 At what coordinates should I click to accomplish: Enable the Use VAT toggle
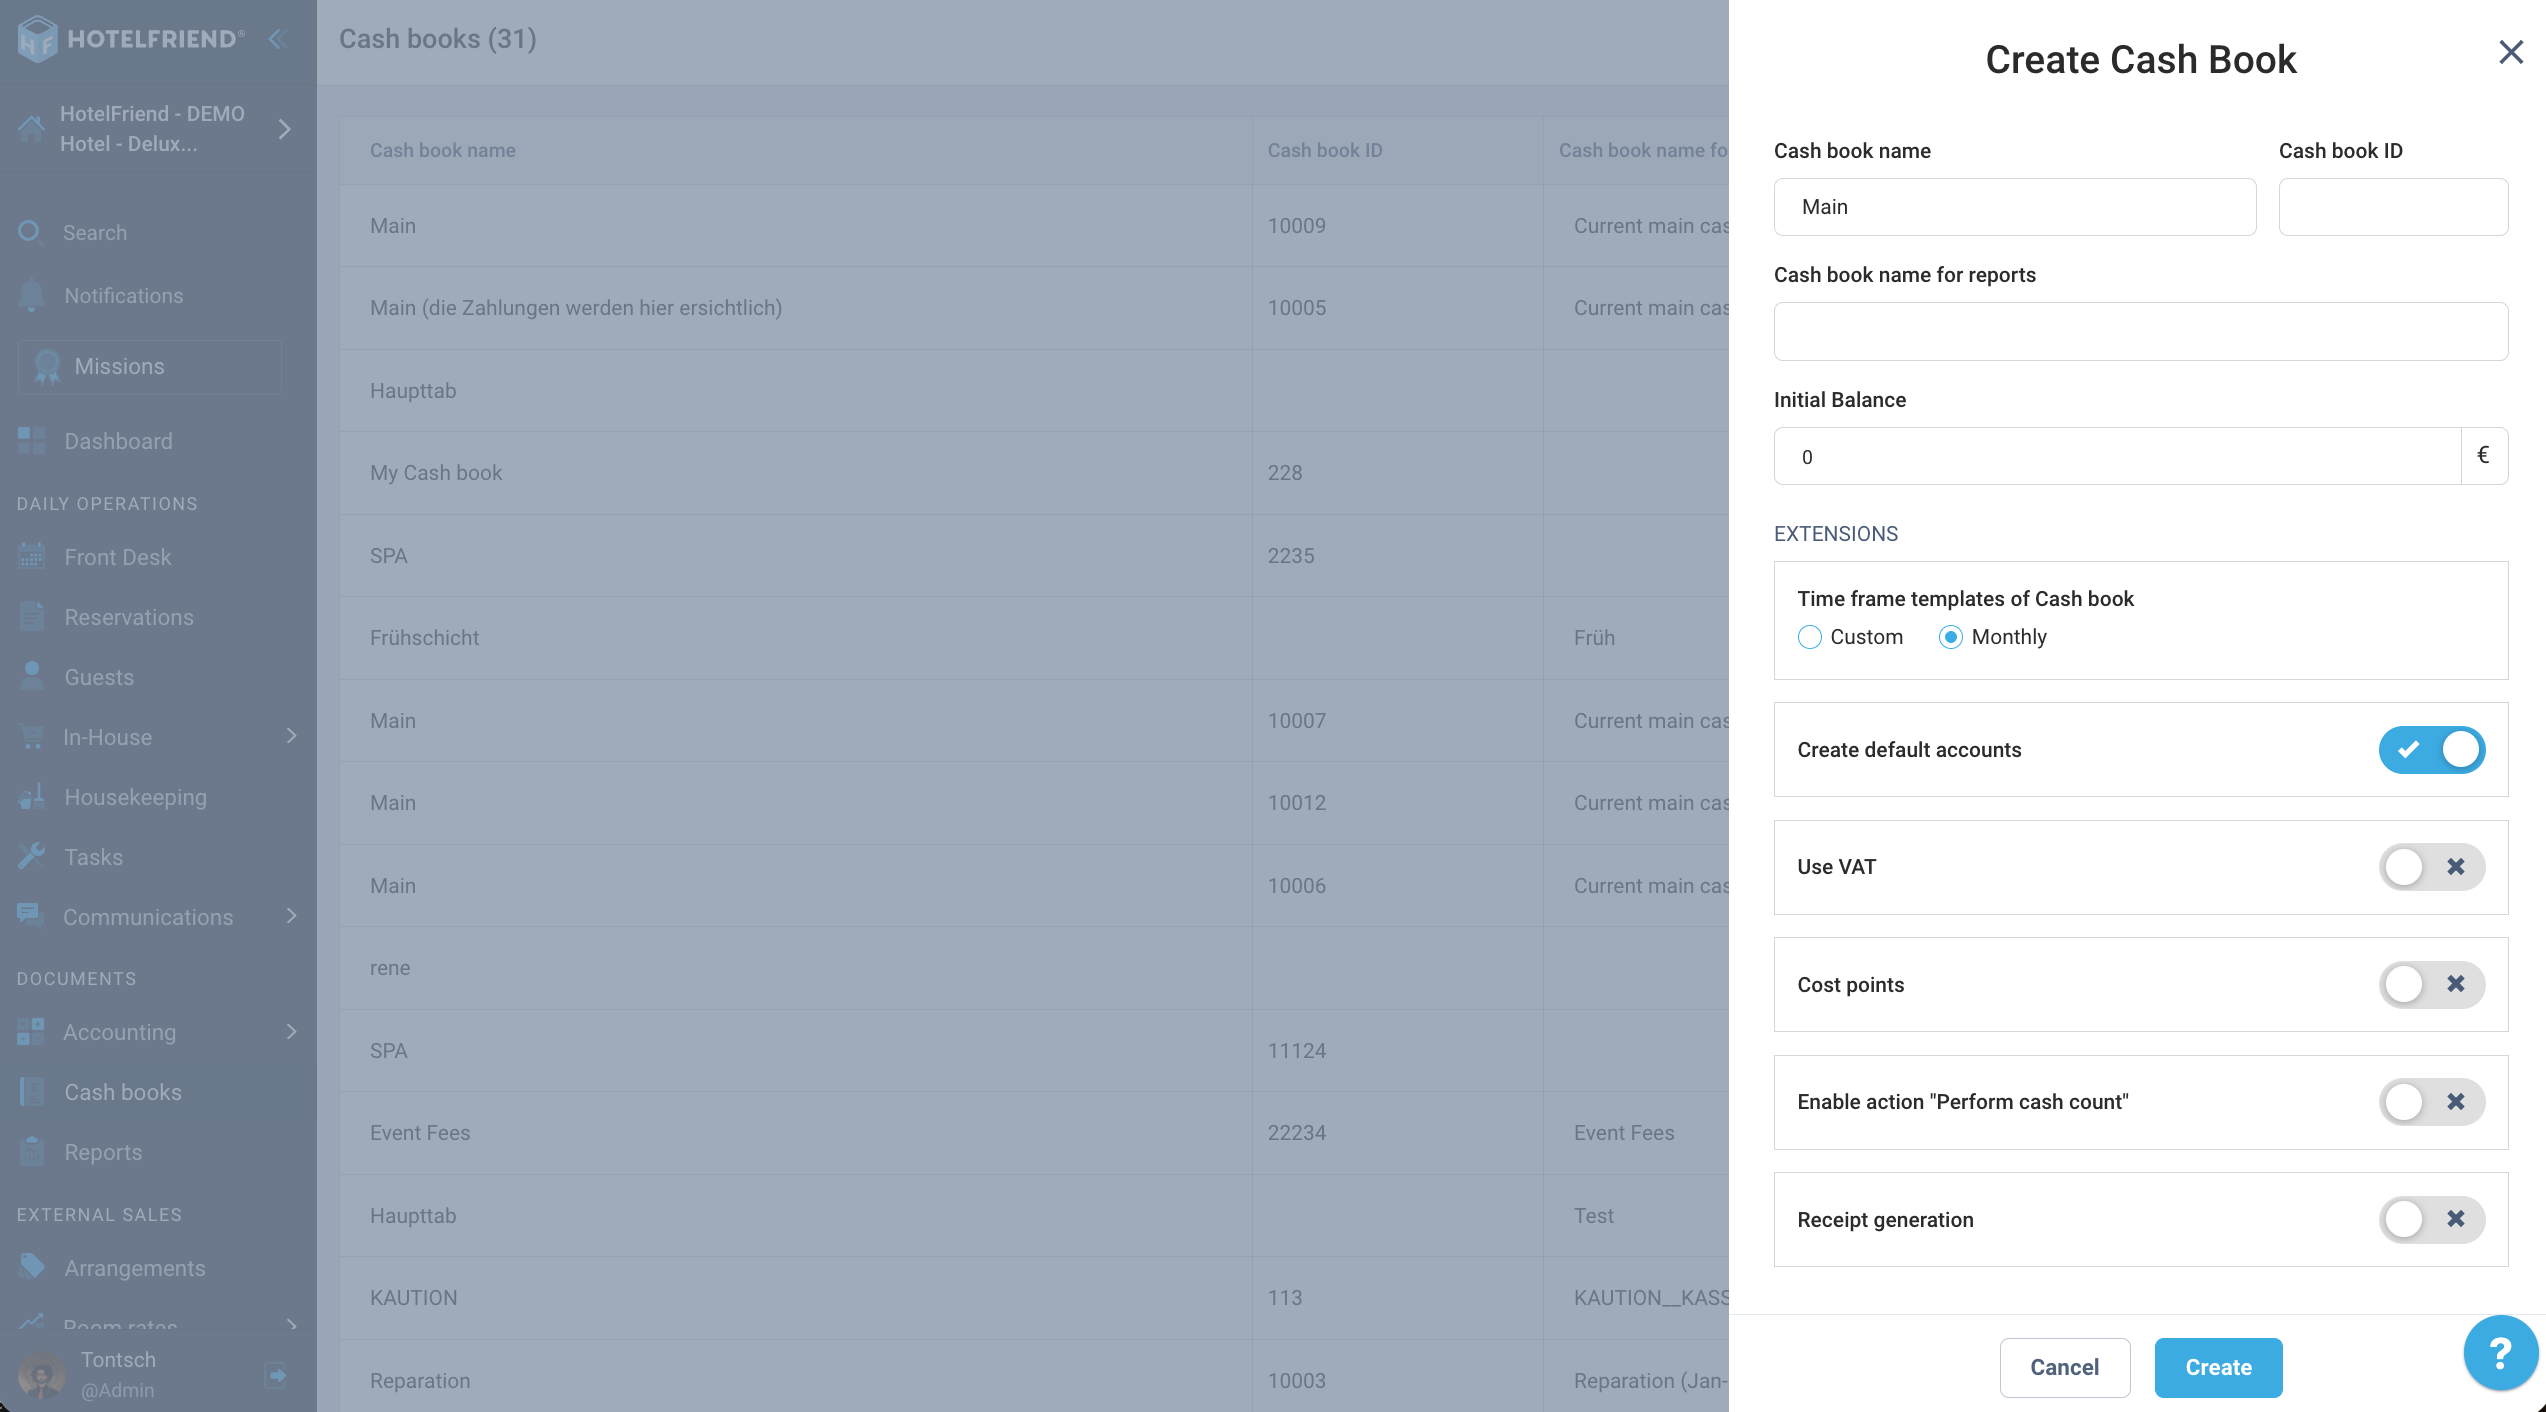[2431, 867]
